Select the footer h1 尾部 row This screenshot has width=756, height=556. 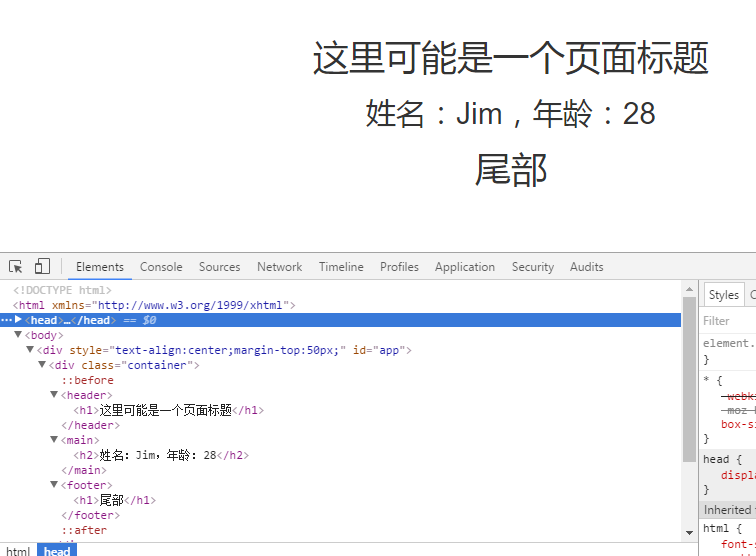point(114,500)
